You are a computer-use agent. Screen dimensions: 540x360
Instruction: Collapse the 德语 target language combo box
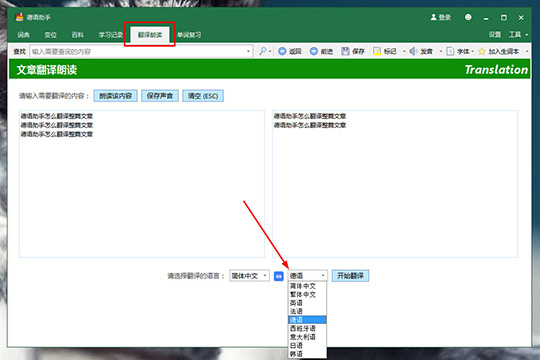[x=308, y=276]
